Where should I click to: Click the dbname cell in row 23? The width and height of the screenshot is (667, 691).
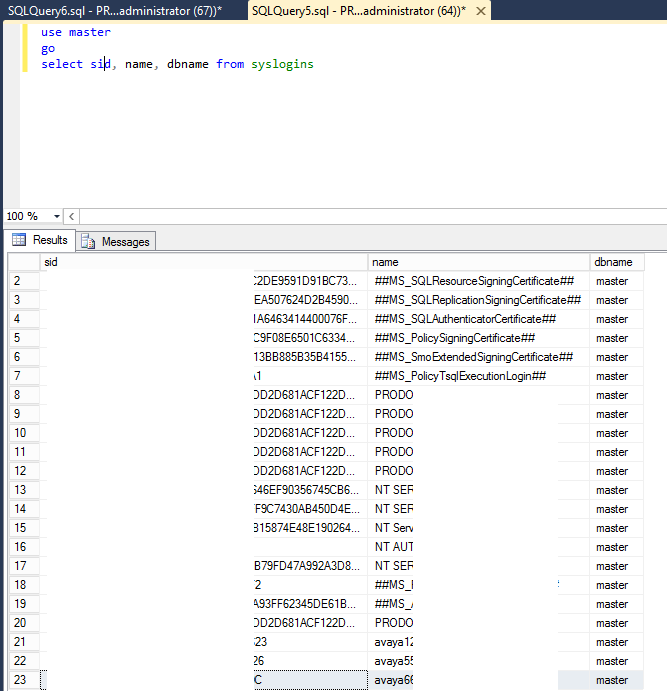click(x=612, y=680)
